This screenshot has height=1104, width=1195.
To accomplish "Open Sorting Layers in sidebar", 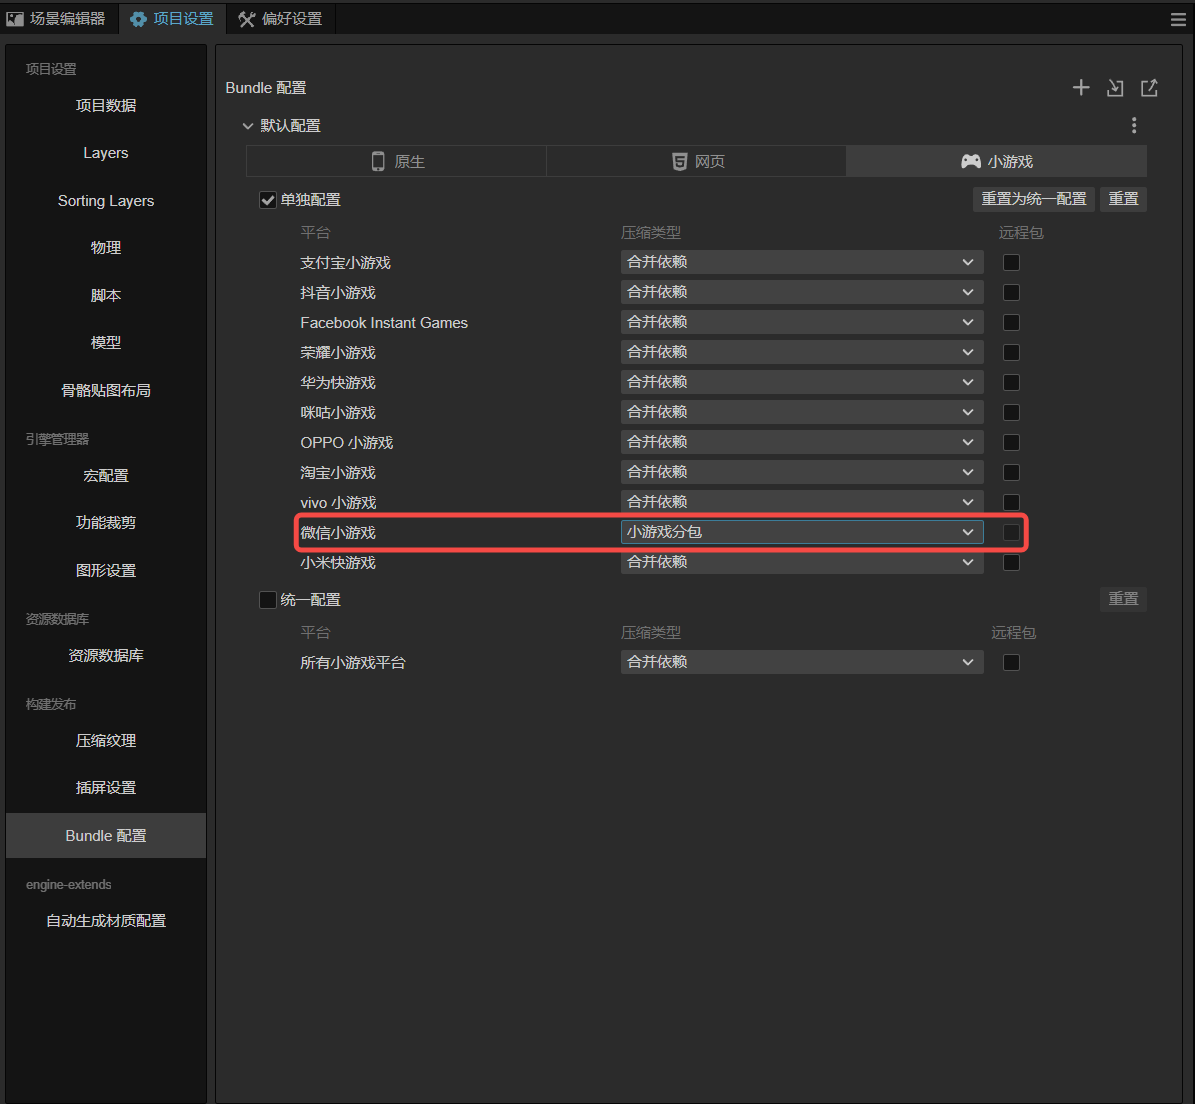I will pos(106,200).
